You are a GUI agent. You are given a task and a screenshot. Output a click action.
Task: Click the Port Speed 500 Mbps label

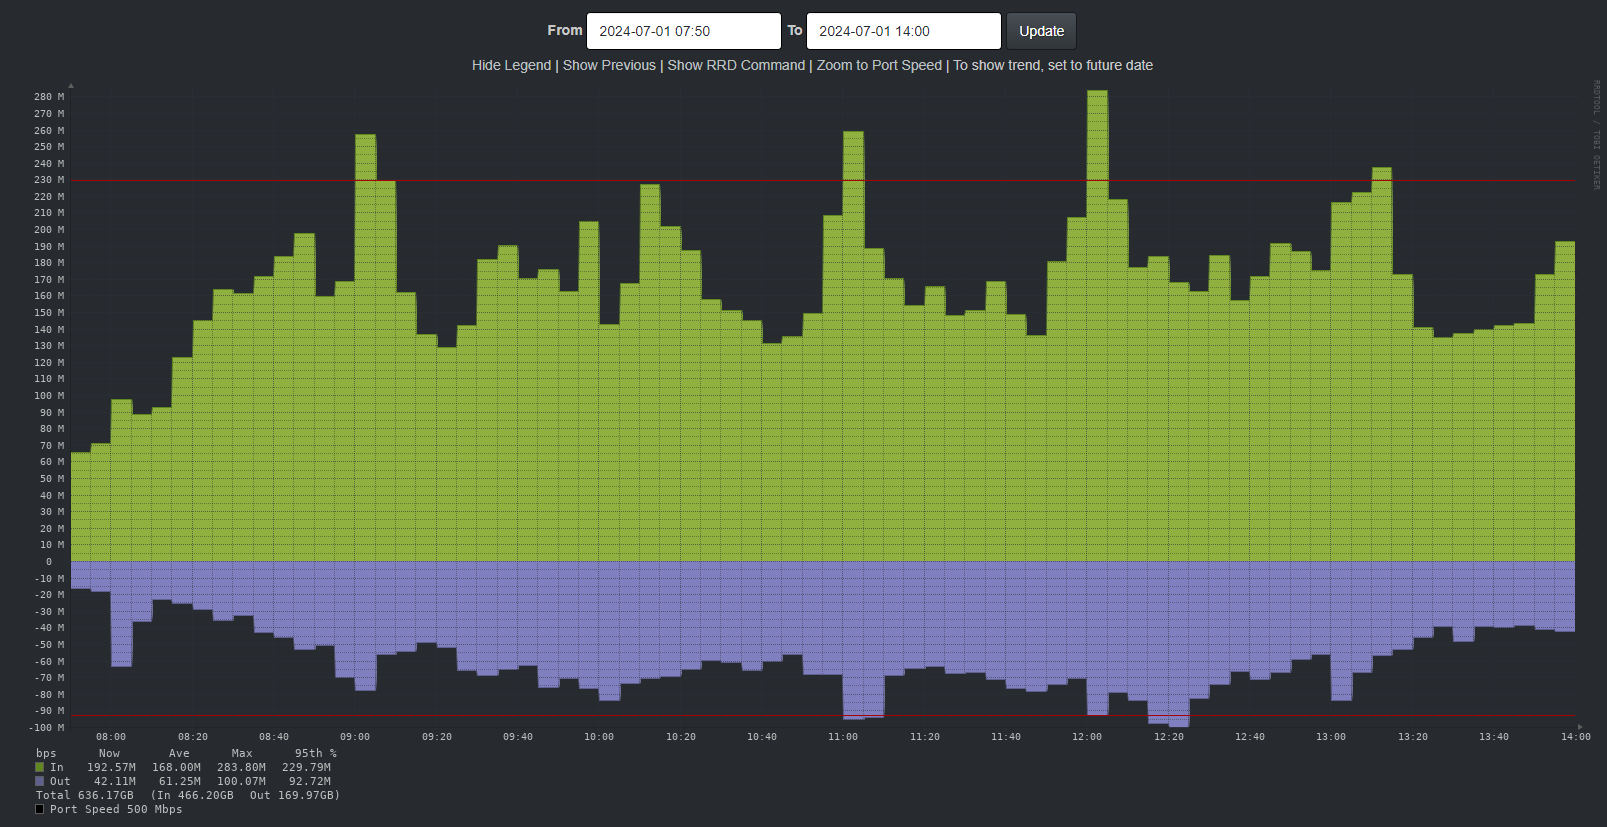point(116,809)
